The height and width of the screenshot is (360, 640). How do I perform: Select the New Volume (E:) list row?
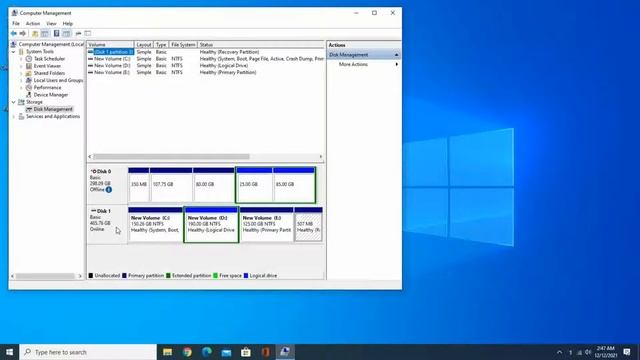[x=206, y=72]
